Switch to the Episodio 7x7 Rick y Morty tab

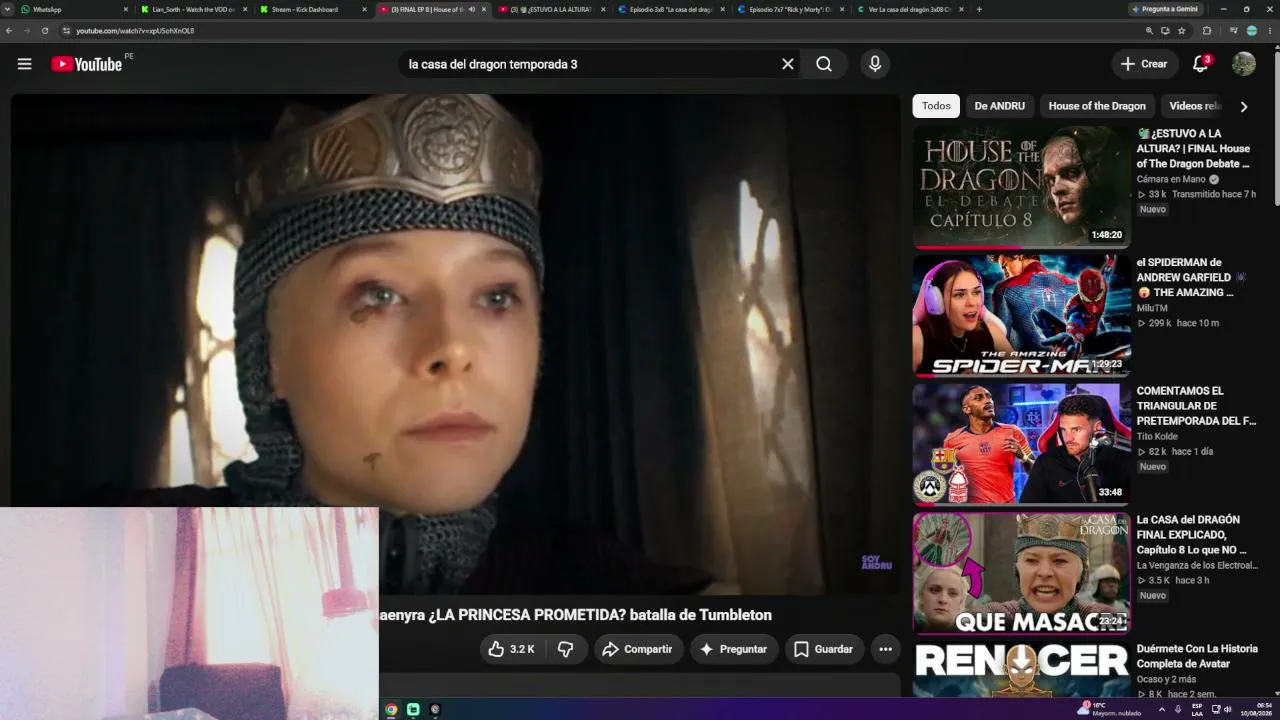click(x=789, y=9)
